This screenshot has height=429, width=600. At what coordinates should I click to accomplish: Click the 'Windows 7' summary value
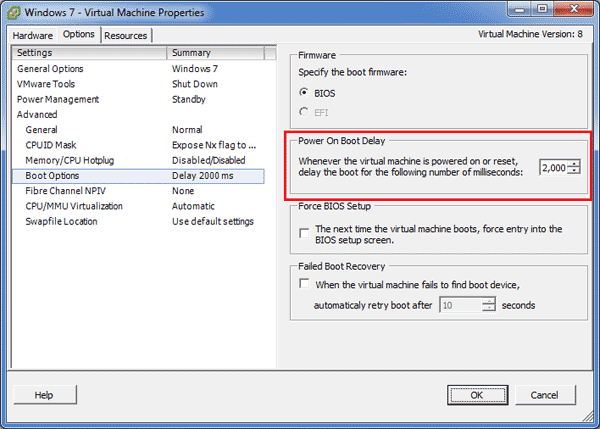click(x=195, y=69)
